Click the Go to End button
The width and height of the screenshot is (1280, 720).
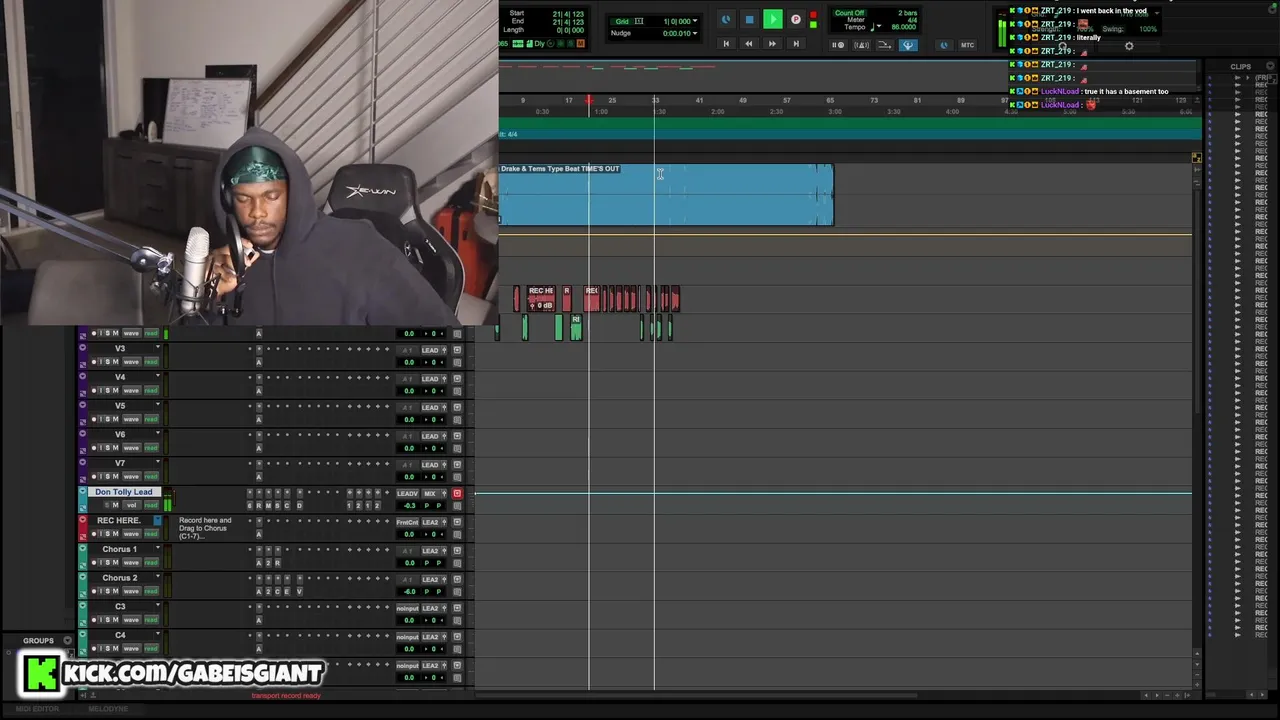tap(795, 44)
